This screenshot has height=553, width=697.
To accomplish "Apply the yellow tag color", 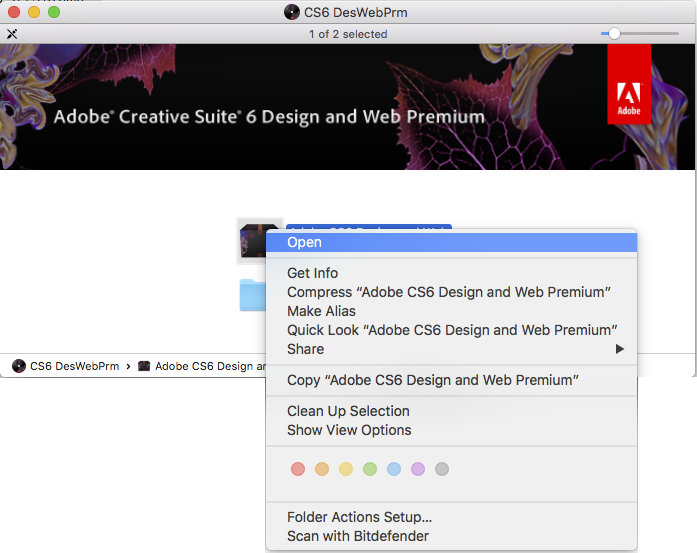I will tap(346, 469).
